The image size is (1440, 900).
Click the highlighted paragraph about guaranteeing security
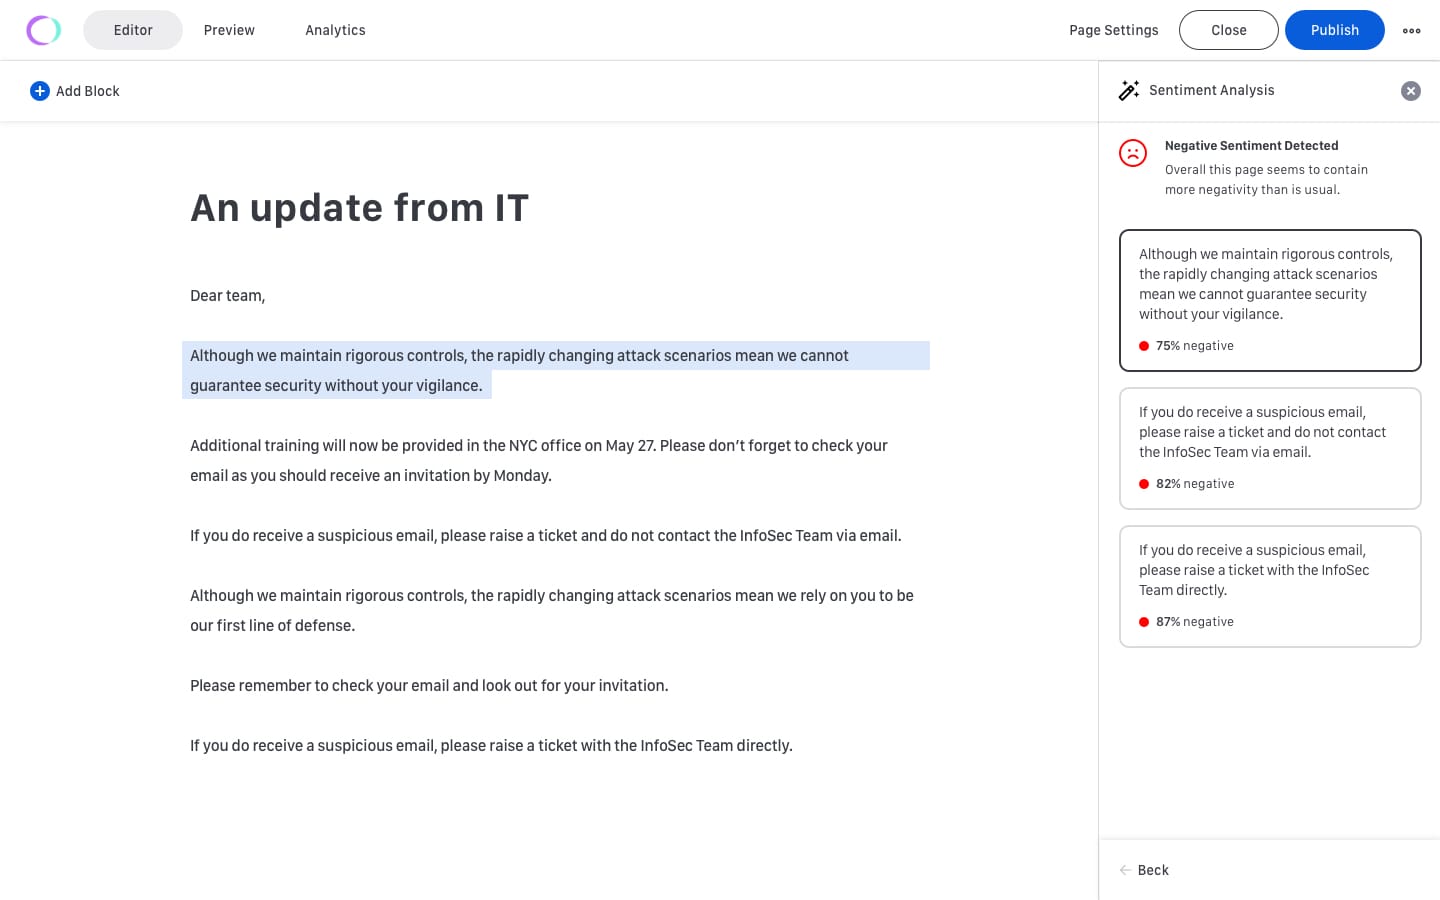[519, 370]
